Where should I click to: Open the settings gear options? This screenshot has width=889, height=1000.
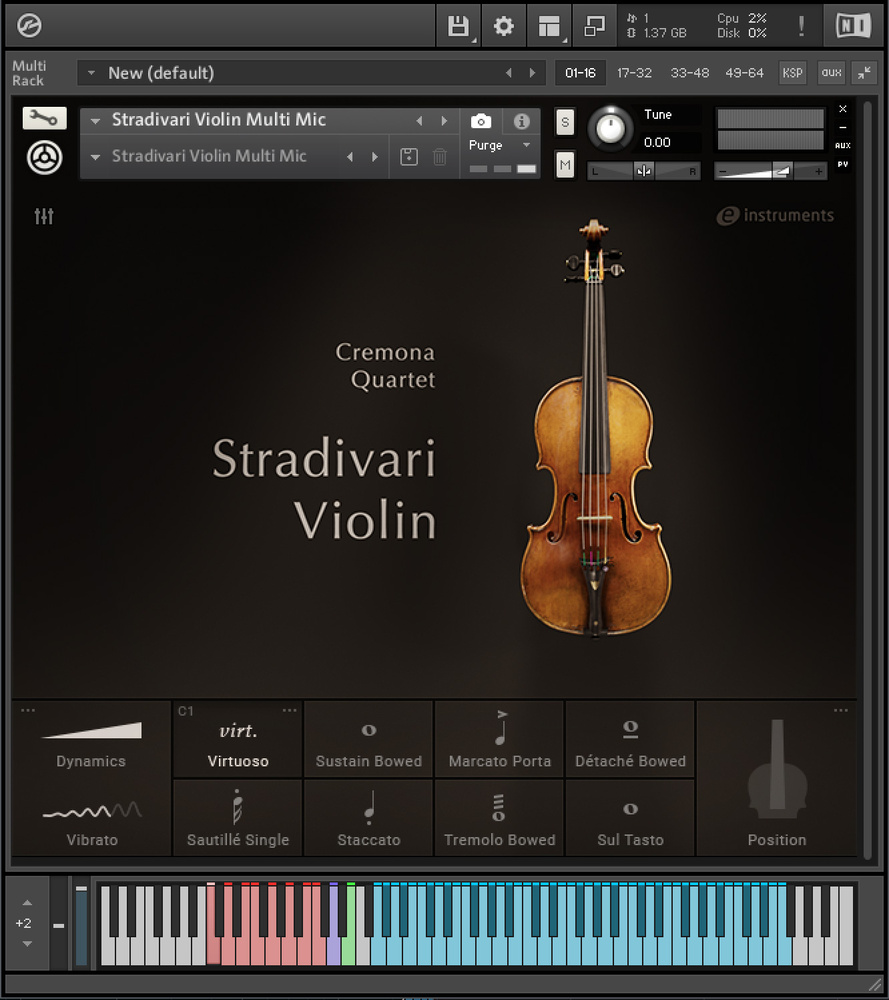click(x=504, y=26)
